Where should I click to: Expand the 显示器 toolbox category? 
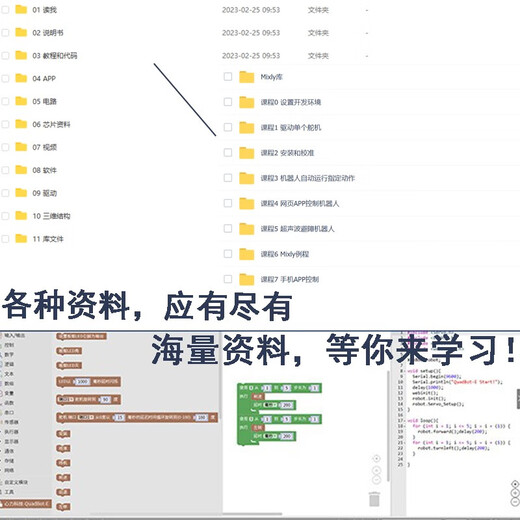(x=11, y=441)
